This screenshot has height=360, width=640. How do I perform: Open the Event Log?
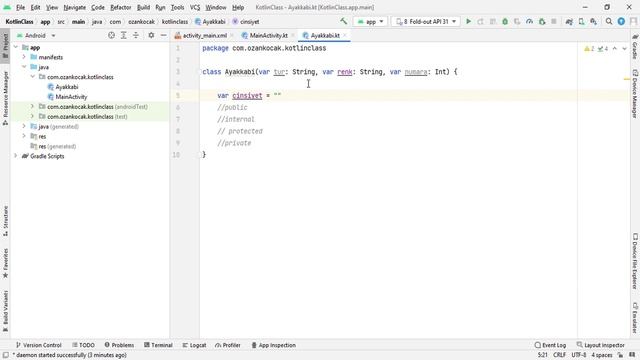(x=550, y=345)
